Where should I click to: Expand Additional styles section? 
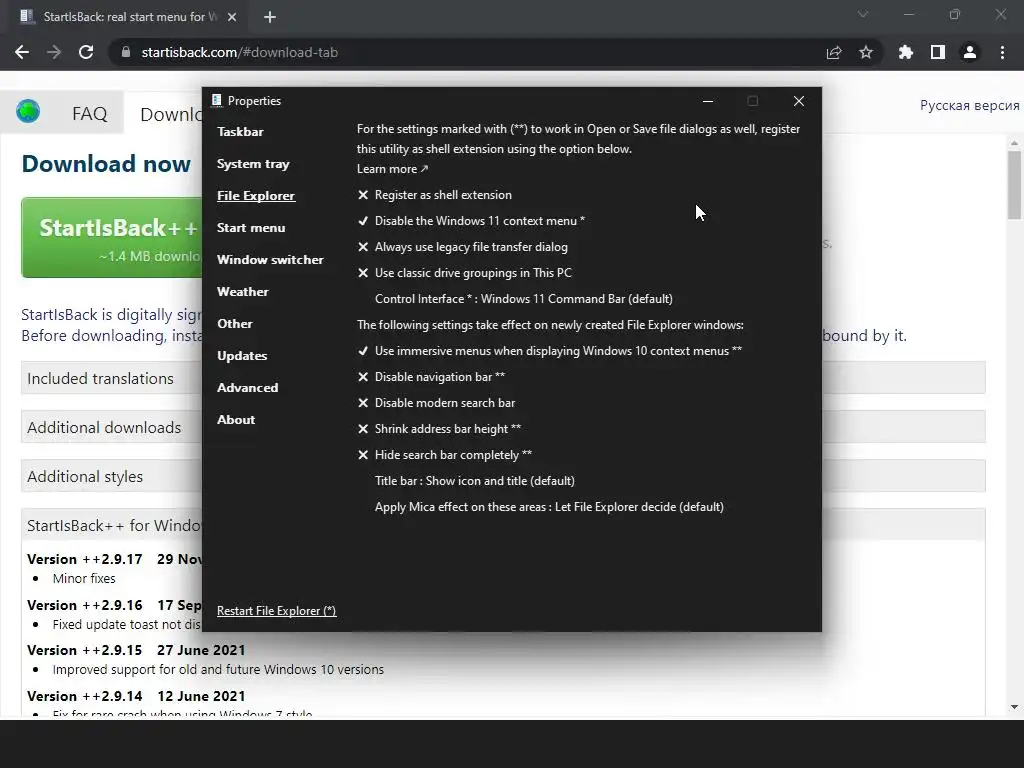(112, 476)
